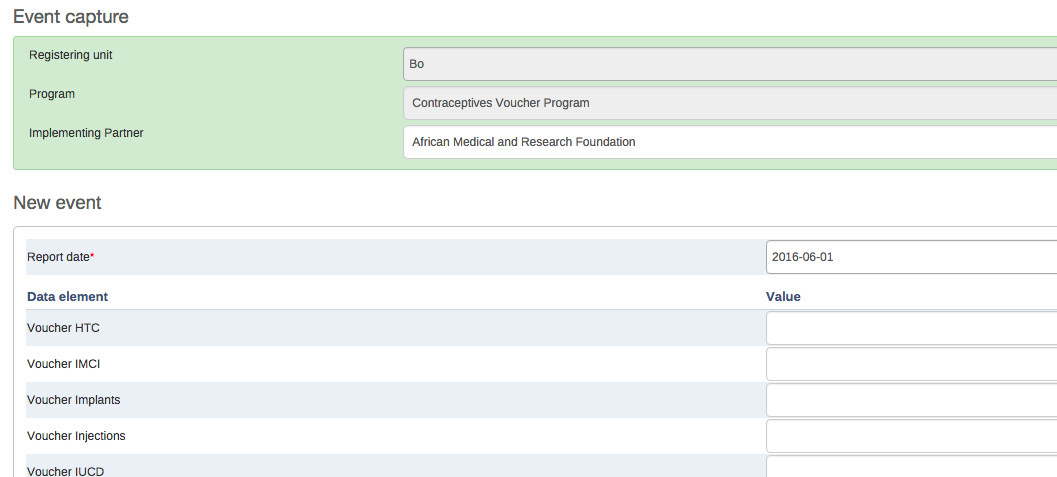Click the Report date field showing 2016-06-01
1057x477 pixels.
tap(910, 257)
